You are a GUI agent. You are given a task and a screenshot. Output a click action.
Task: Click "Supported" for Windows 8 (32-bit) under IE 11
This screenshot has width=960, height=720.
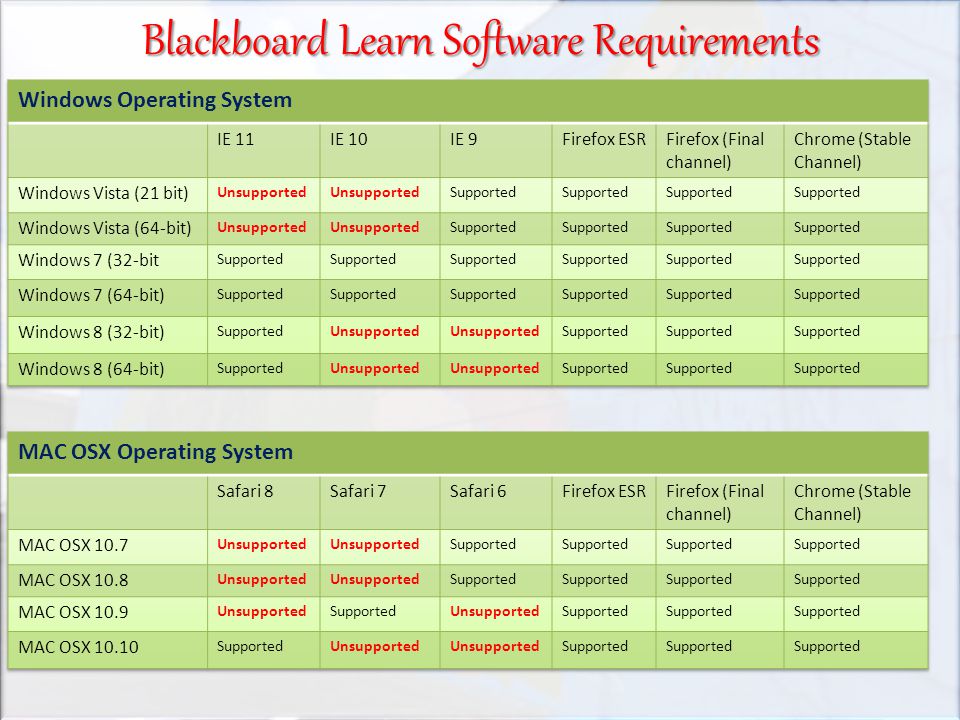coord(250,332)
